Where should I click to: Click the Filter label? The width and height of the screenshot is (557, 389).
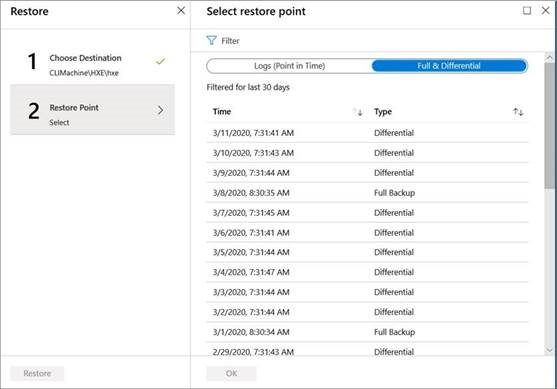click(230, 41)
